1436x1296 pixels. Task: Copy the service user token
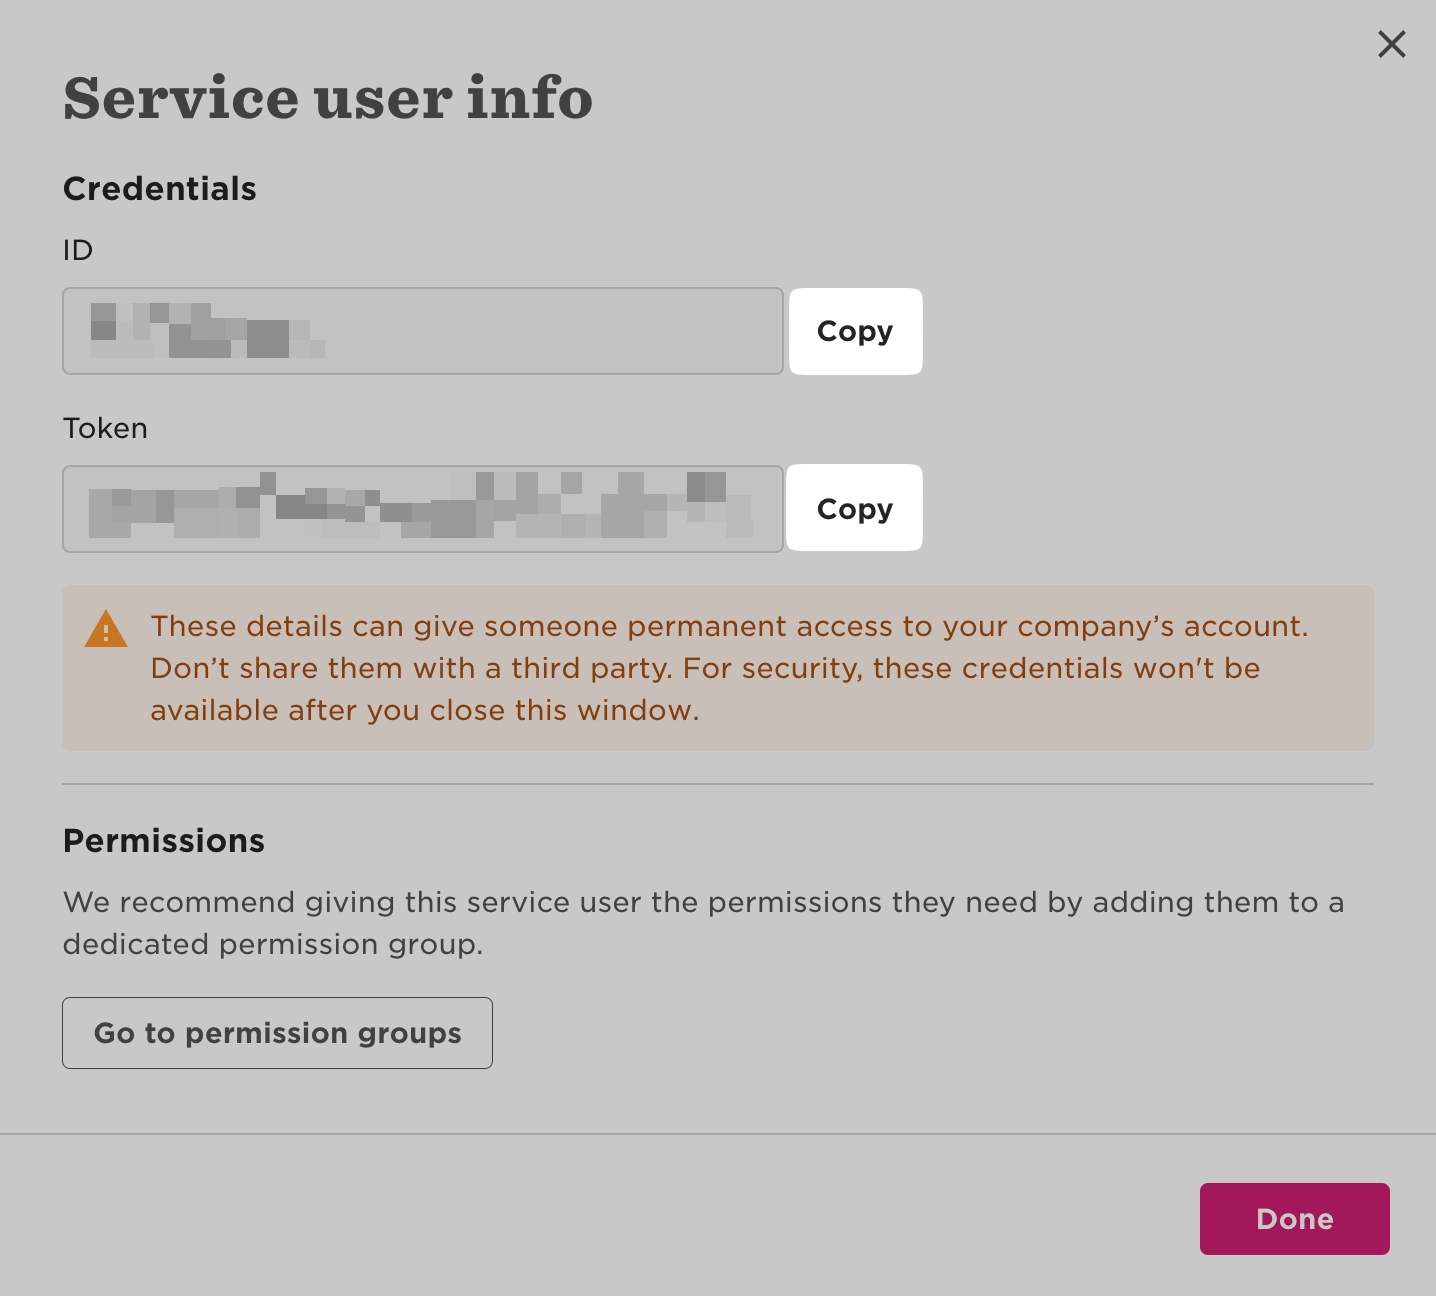854,508
